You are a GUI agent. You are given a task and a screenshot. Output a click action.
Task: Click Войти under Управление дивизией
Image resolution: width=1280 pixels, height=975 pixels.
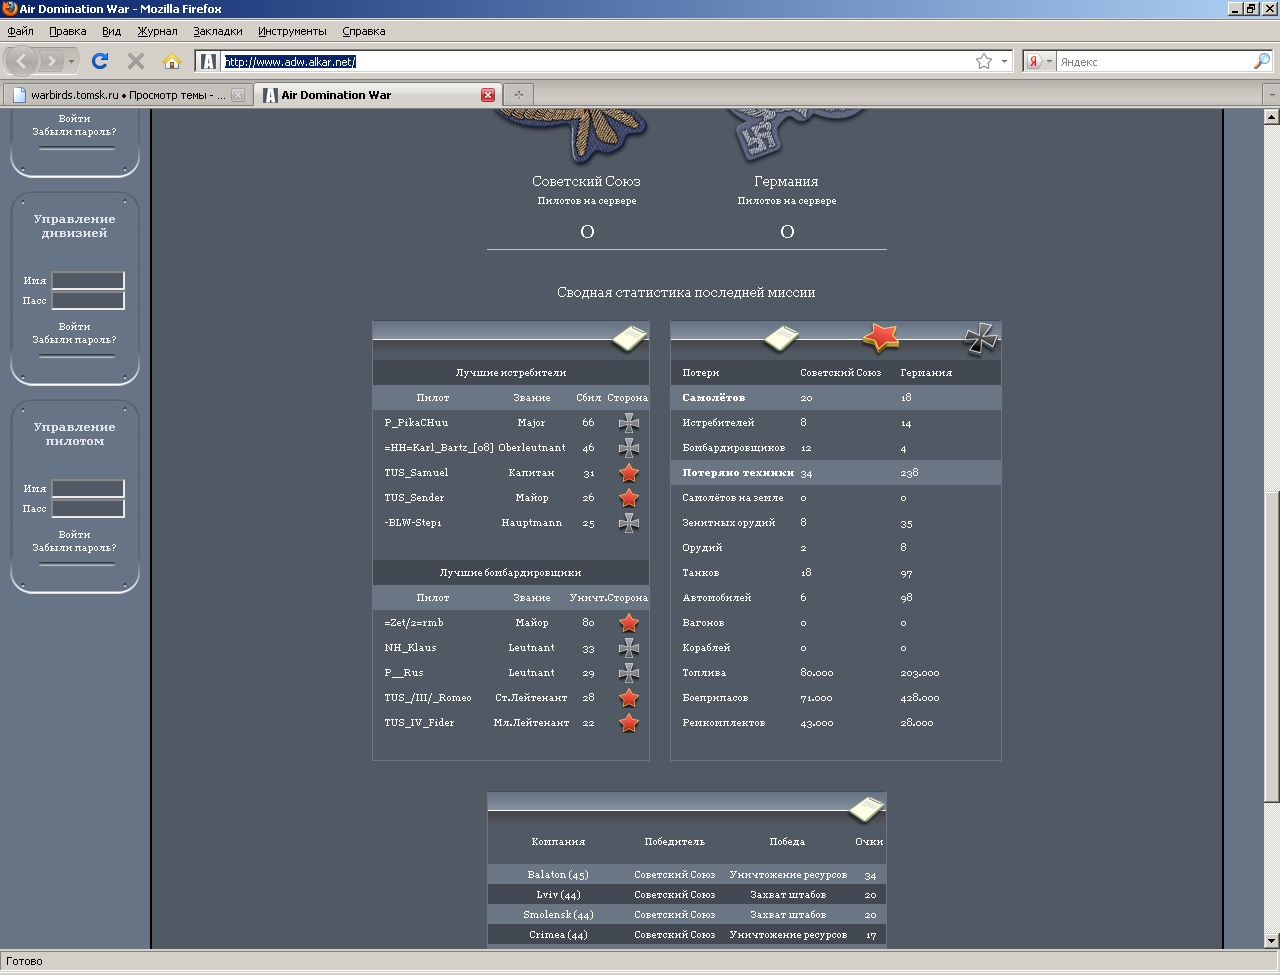click(74, 326)
